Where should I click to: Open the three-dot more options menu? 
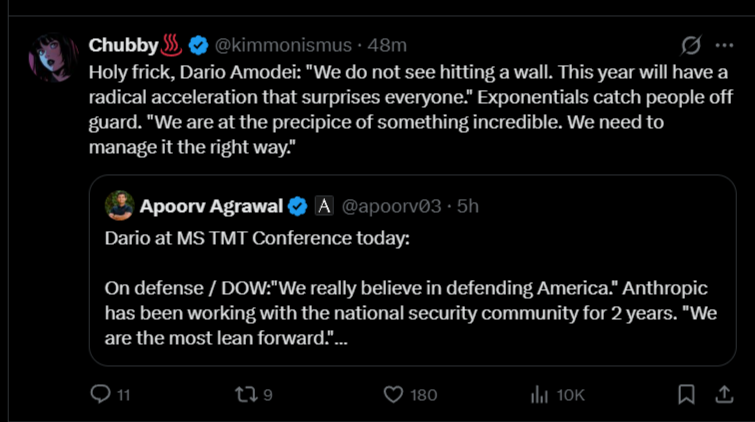pos(724,46)
